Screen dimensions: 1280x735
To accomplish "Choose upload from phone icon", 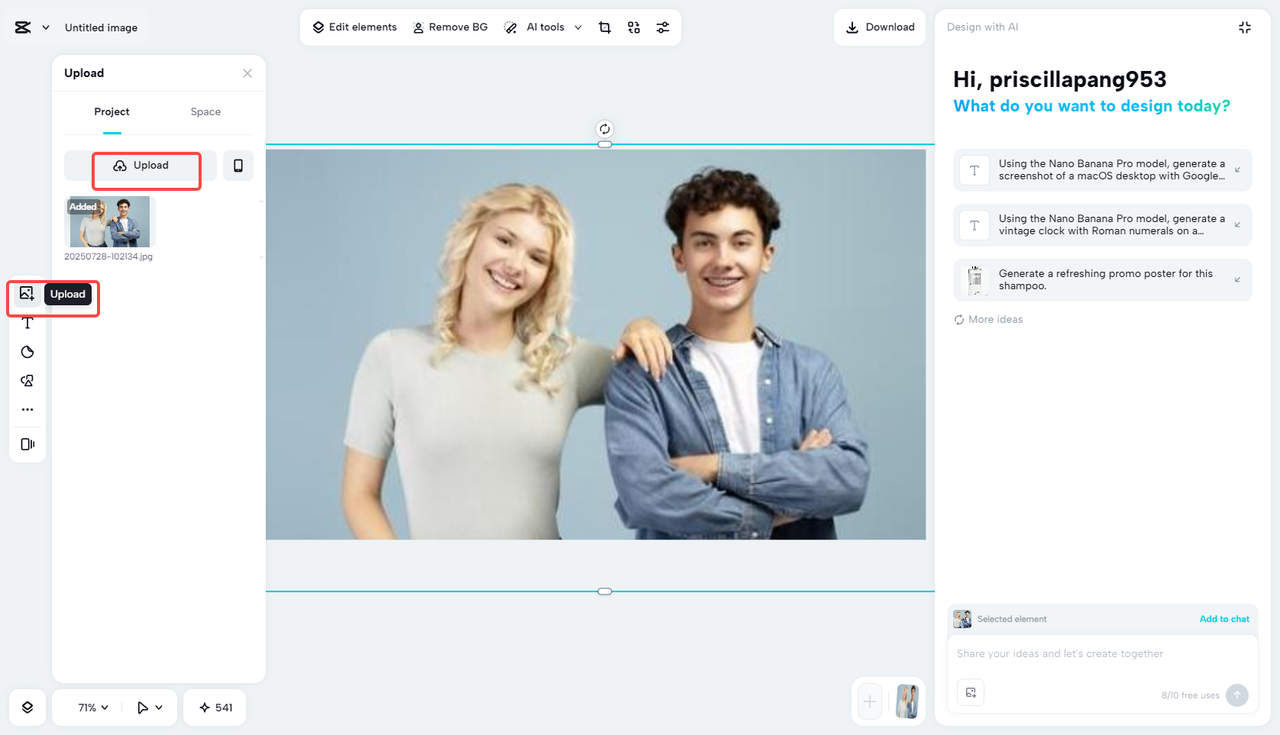I will 238,166.
